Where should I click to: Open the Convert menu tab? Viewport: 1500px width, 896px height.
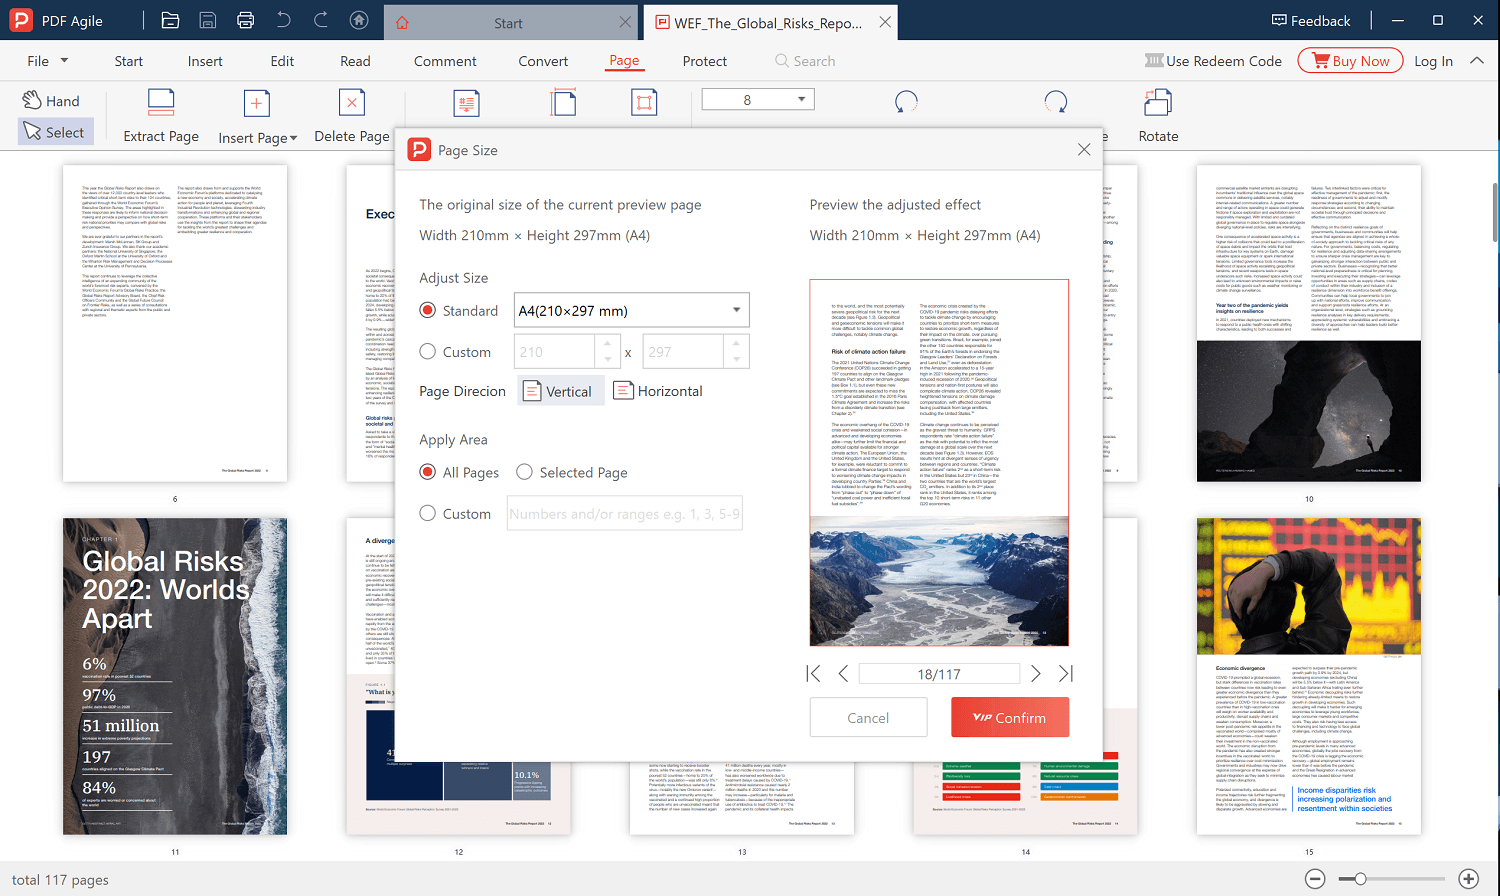coord(543,61)
